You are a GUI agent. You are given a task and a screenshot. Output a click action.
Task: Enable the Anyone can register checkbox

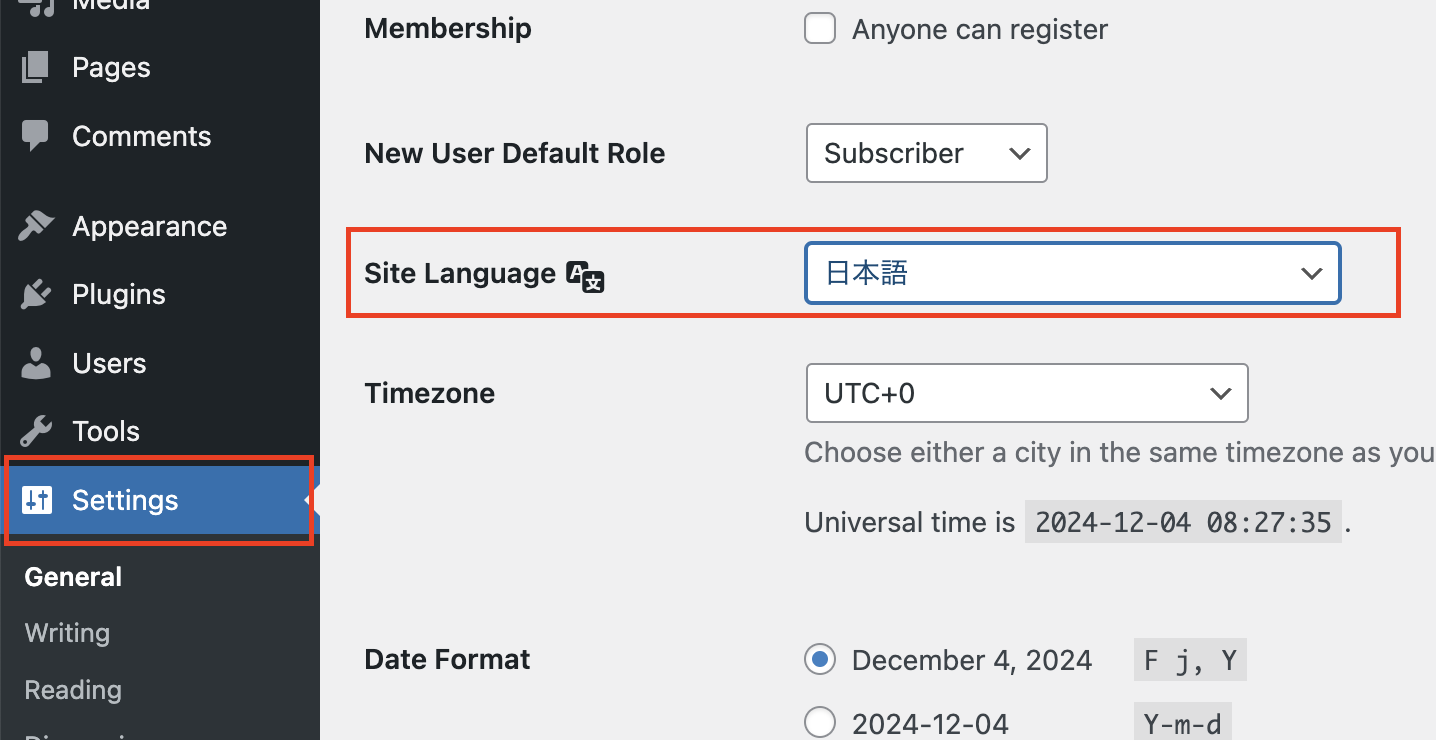tap(820, 29)
